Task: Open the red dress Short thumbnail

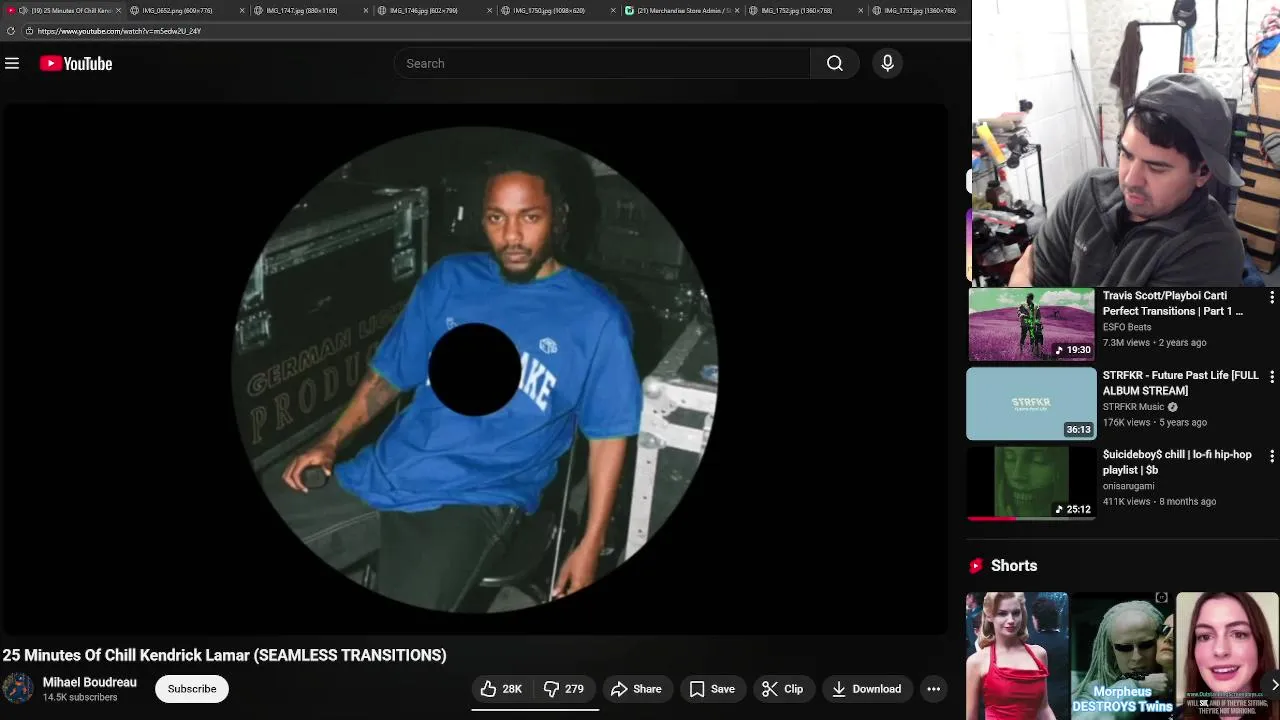Action: pyautogui.click(x=1017, y=656)
